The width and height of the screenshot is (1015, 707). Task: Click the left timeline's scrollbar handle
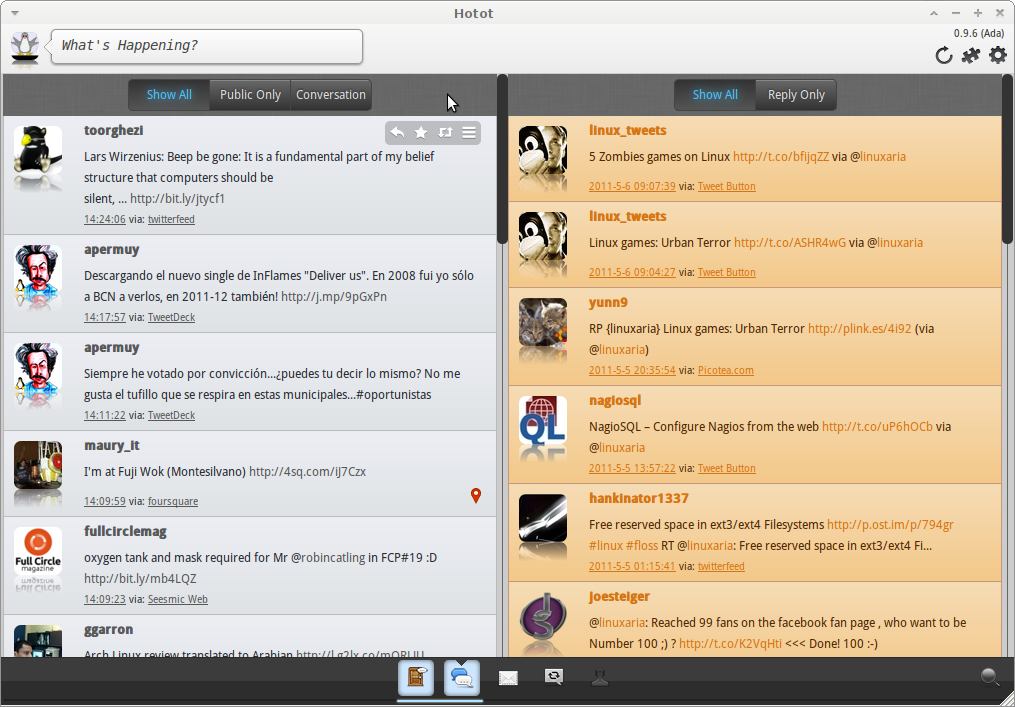502,159
